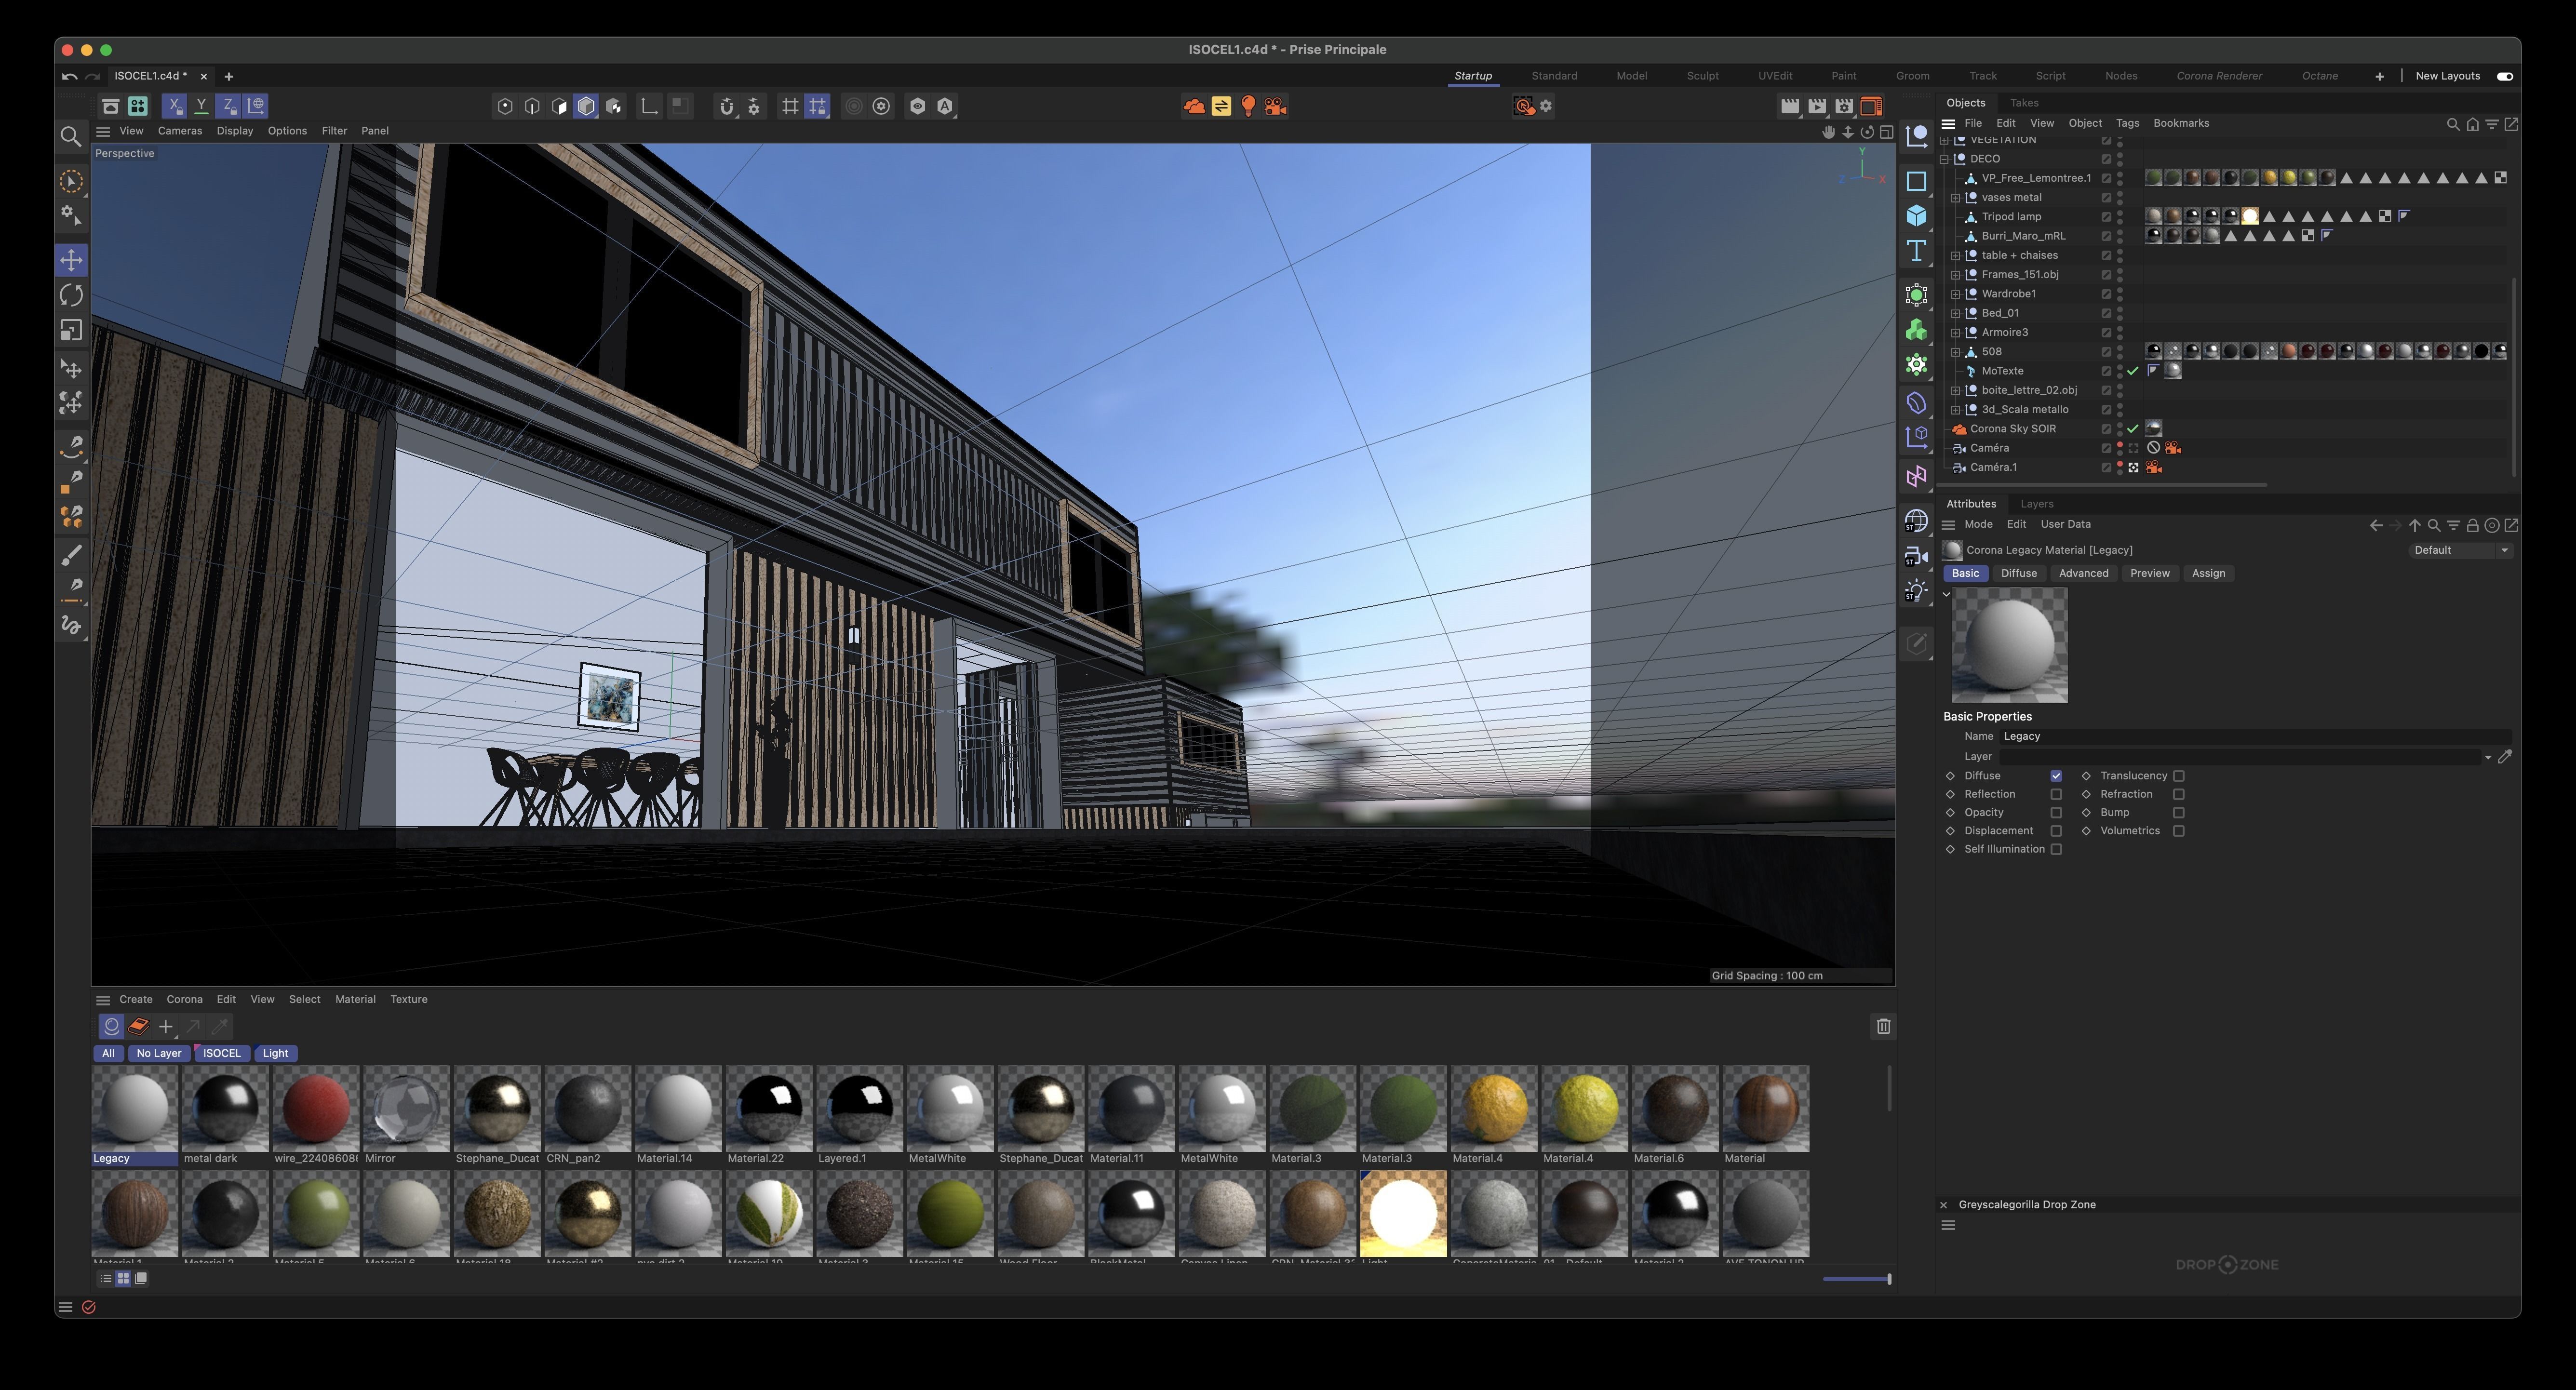
Task: Open the Cameras viewport menu
Action: pos(180,131)
